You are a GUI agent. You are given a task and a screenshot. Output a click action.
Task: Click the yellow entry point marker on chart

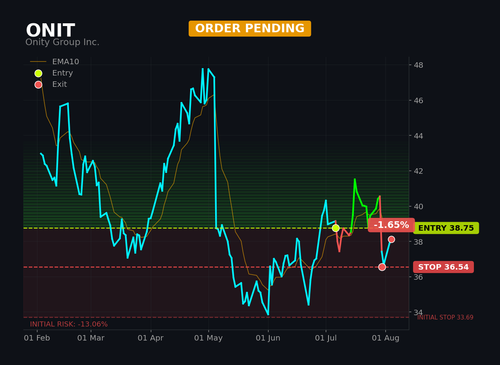[x=336, y=228]
